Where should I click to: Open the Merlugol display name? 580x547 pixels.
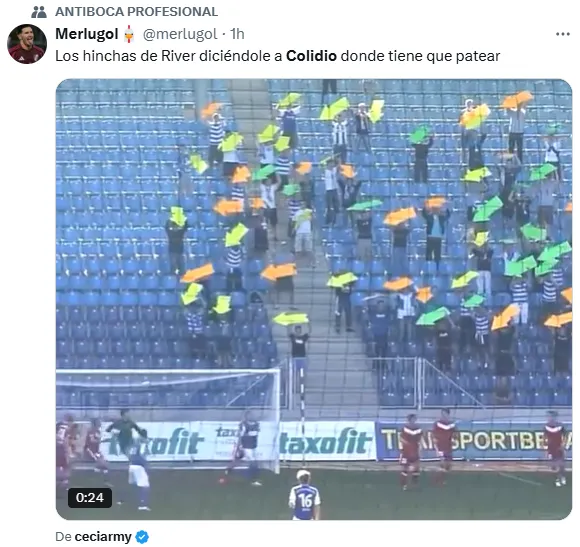87,34
